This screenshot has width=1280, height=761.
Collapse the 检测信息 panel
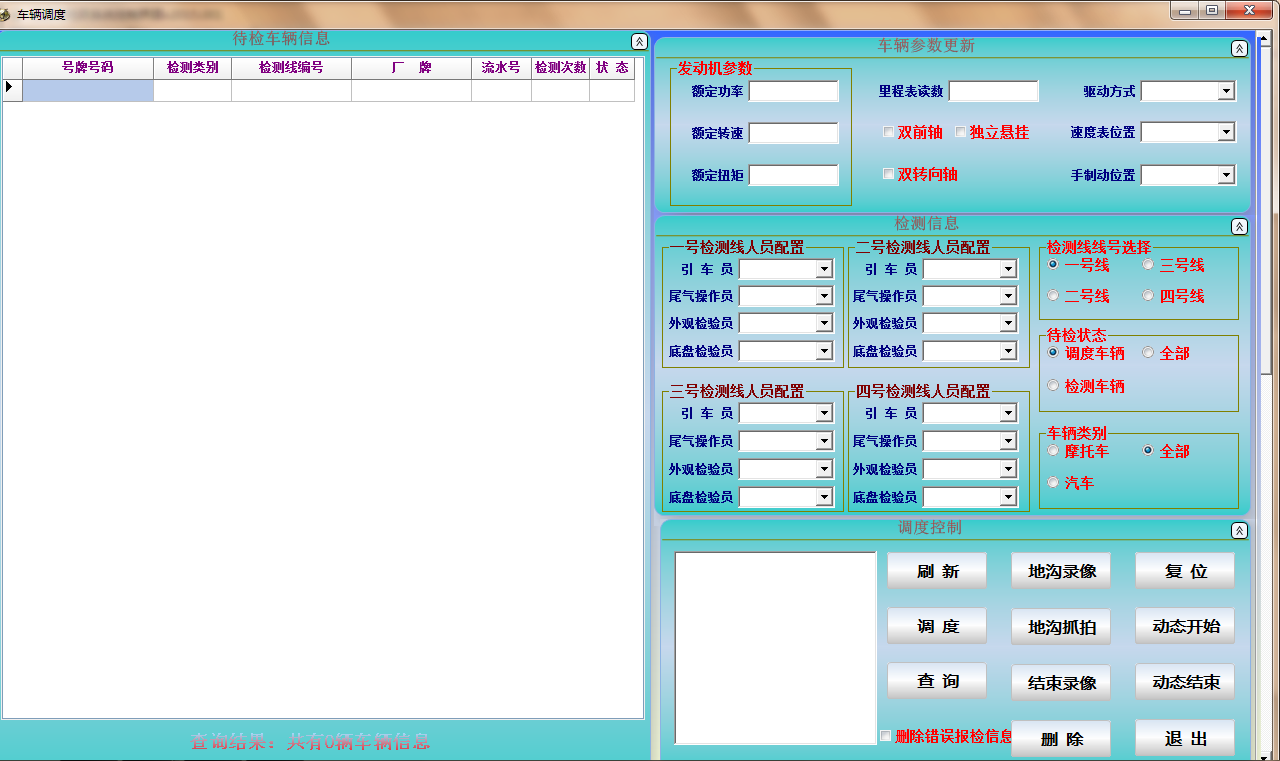pos(1239,227)
